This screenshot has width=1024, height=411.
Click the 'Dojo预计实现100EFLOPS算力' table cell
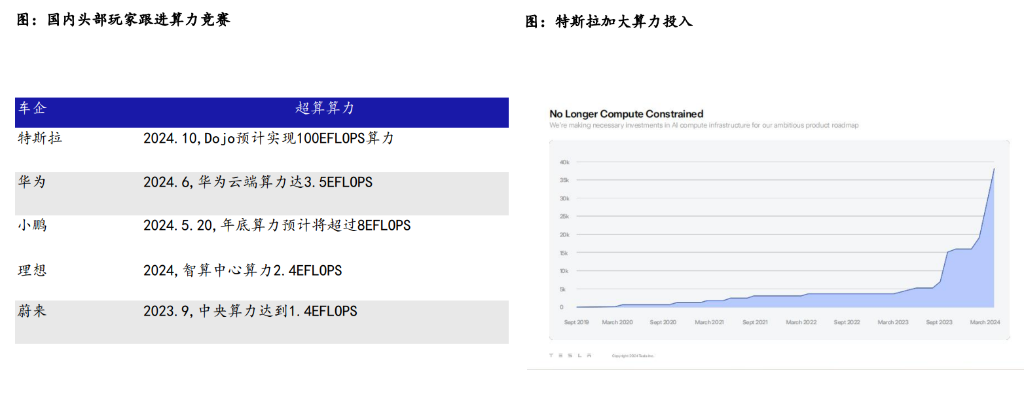[268, 139]
